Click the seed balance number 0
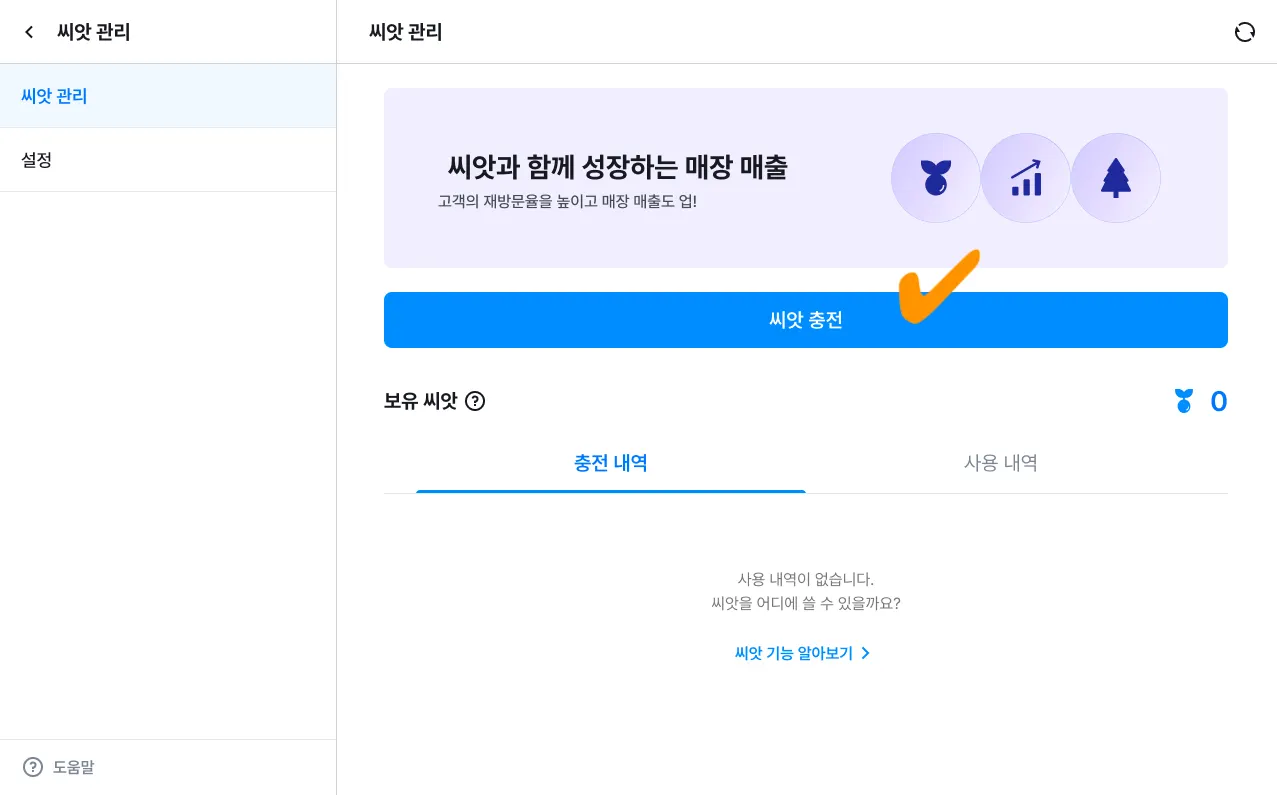The width and height of the screenshot is (1277, 795). pyautogui.click(x=1218, y=402)
